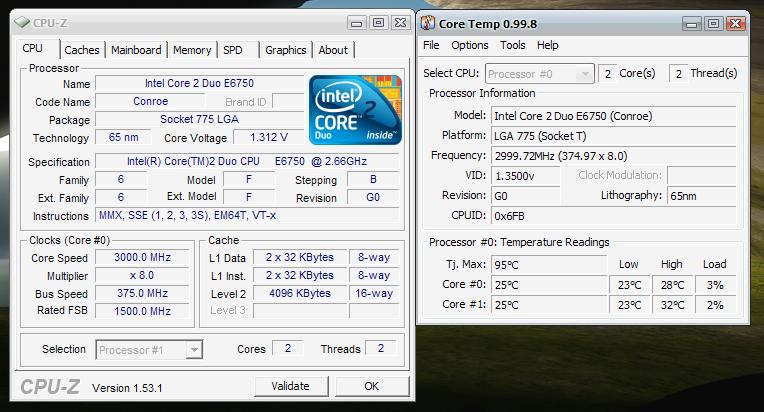Click the Frequency value 2999.72MHz
The image size is (764, 412).
613,156
